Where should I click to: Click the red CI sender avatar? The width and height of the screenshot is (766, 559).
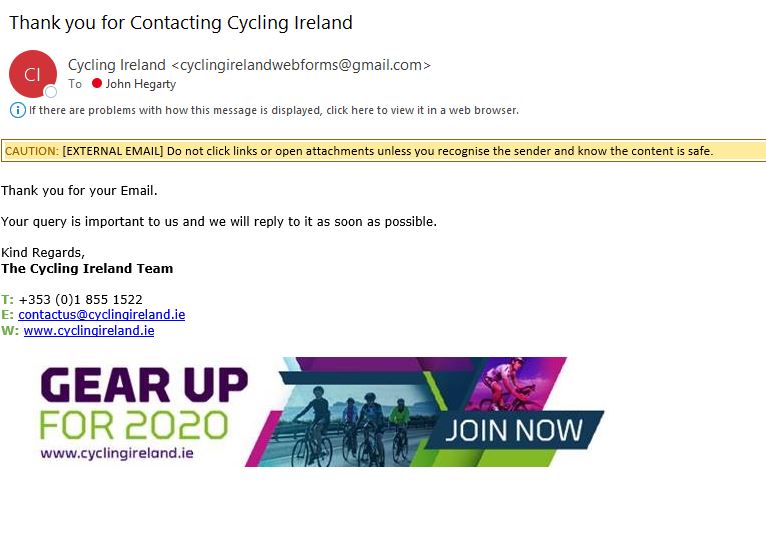coord(31,73)
